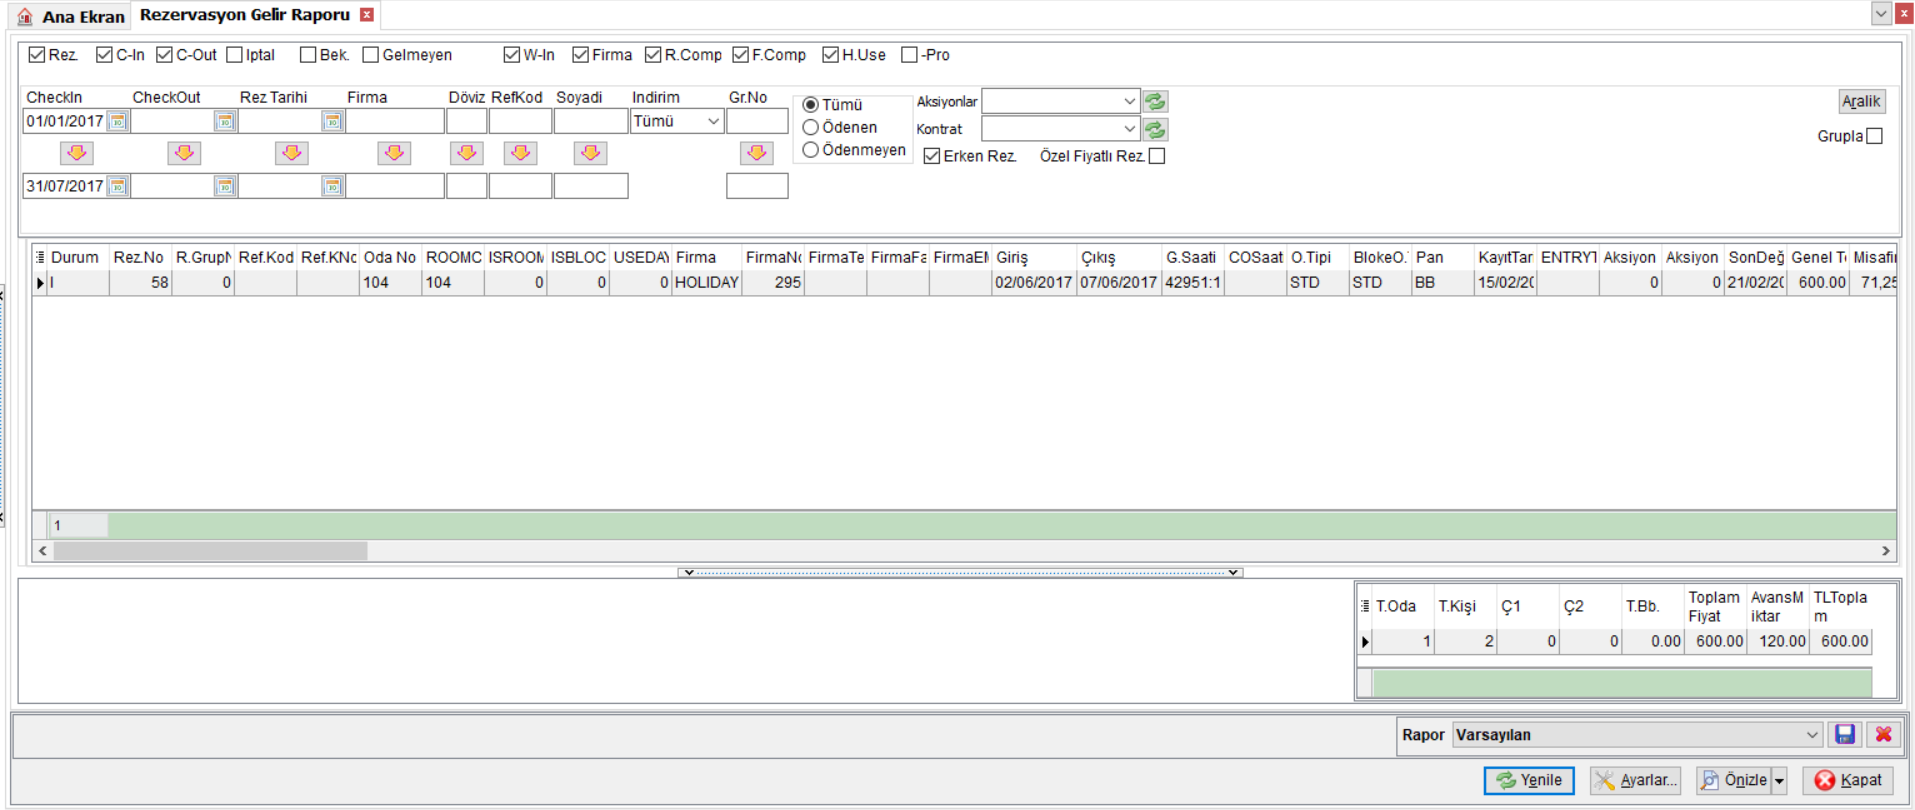The image size is (1915, 810).
Task: Refresh the Kontrat list
Action: pyautogui.click(x=1156, y=129)
